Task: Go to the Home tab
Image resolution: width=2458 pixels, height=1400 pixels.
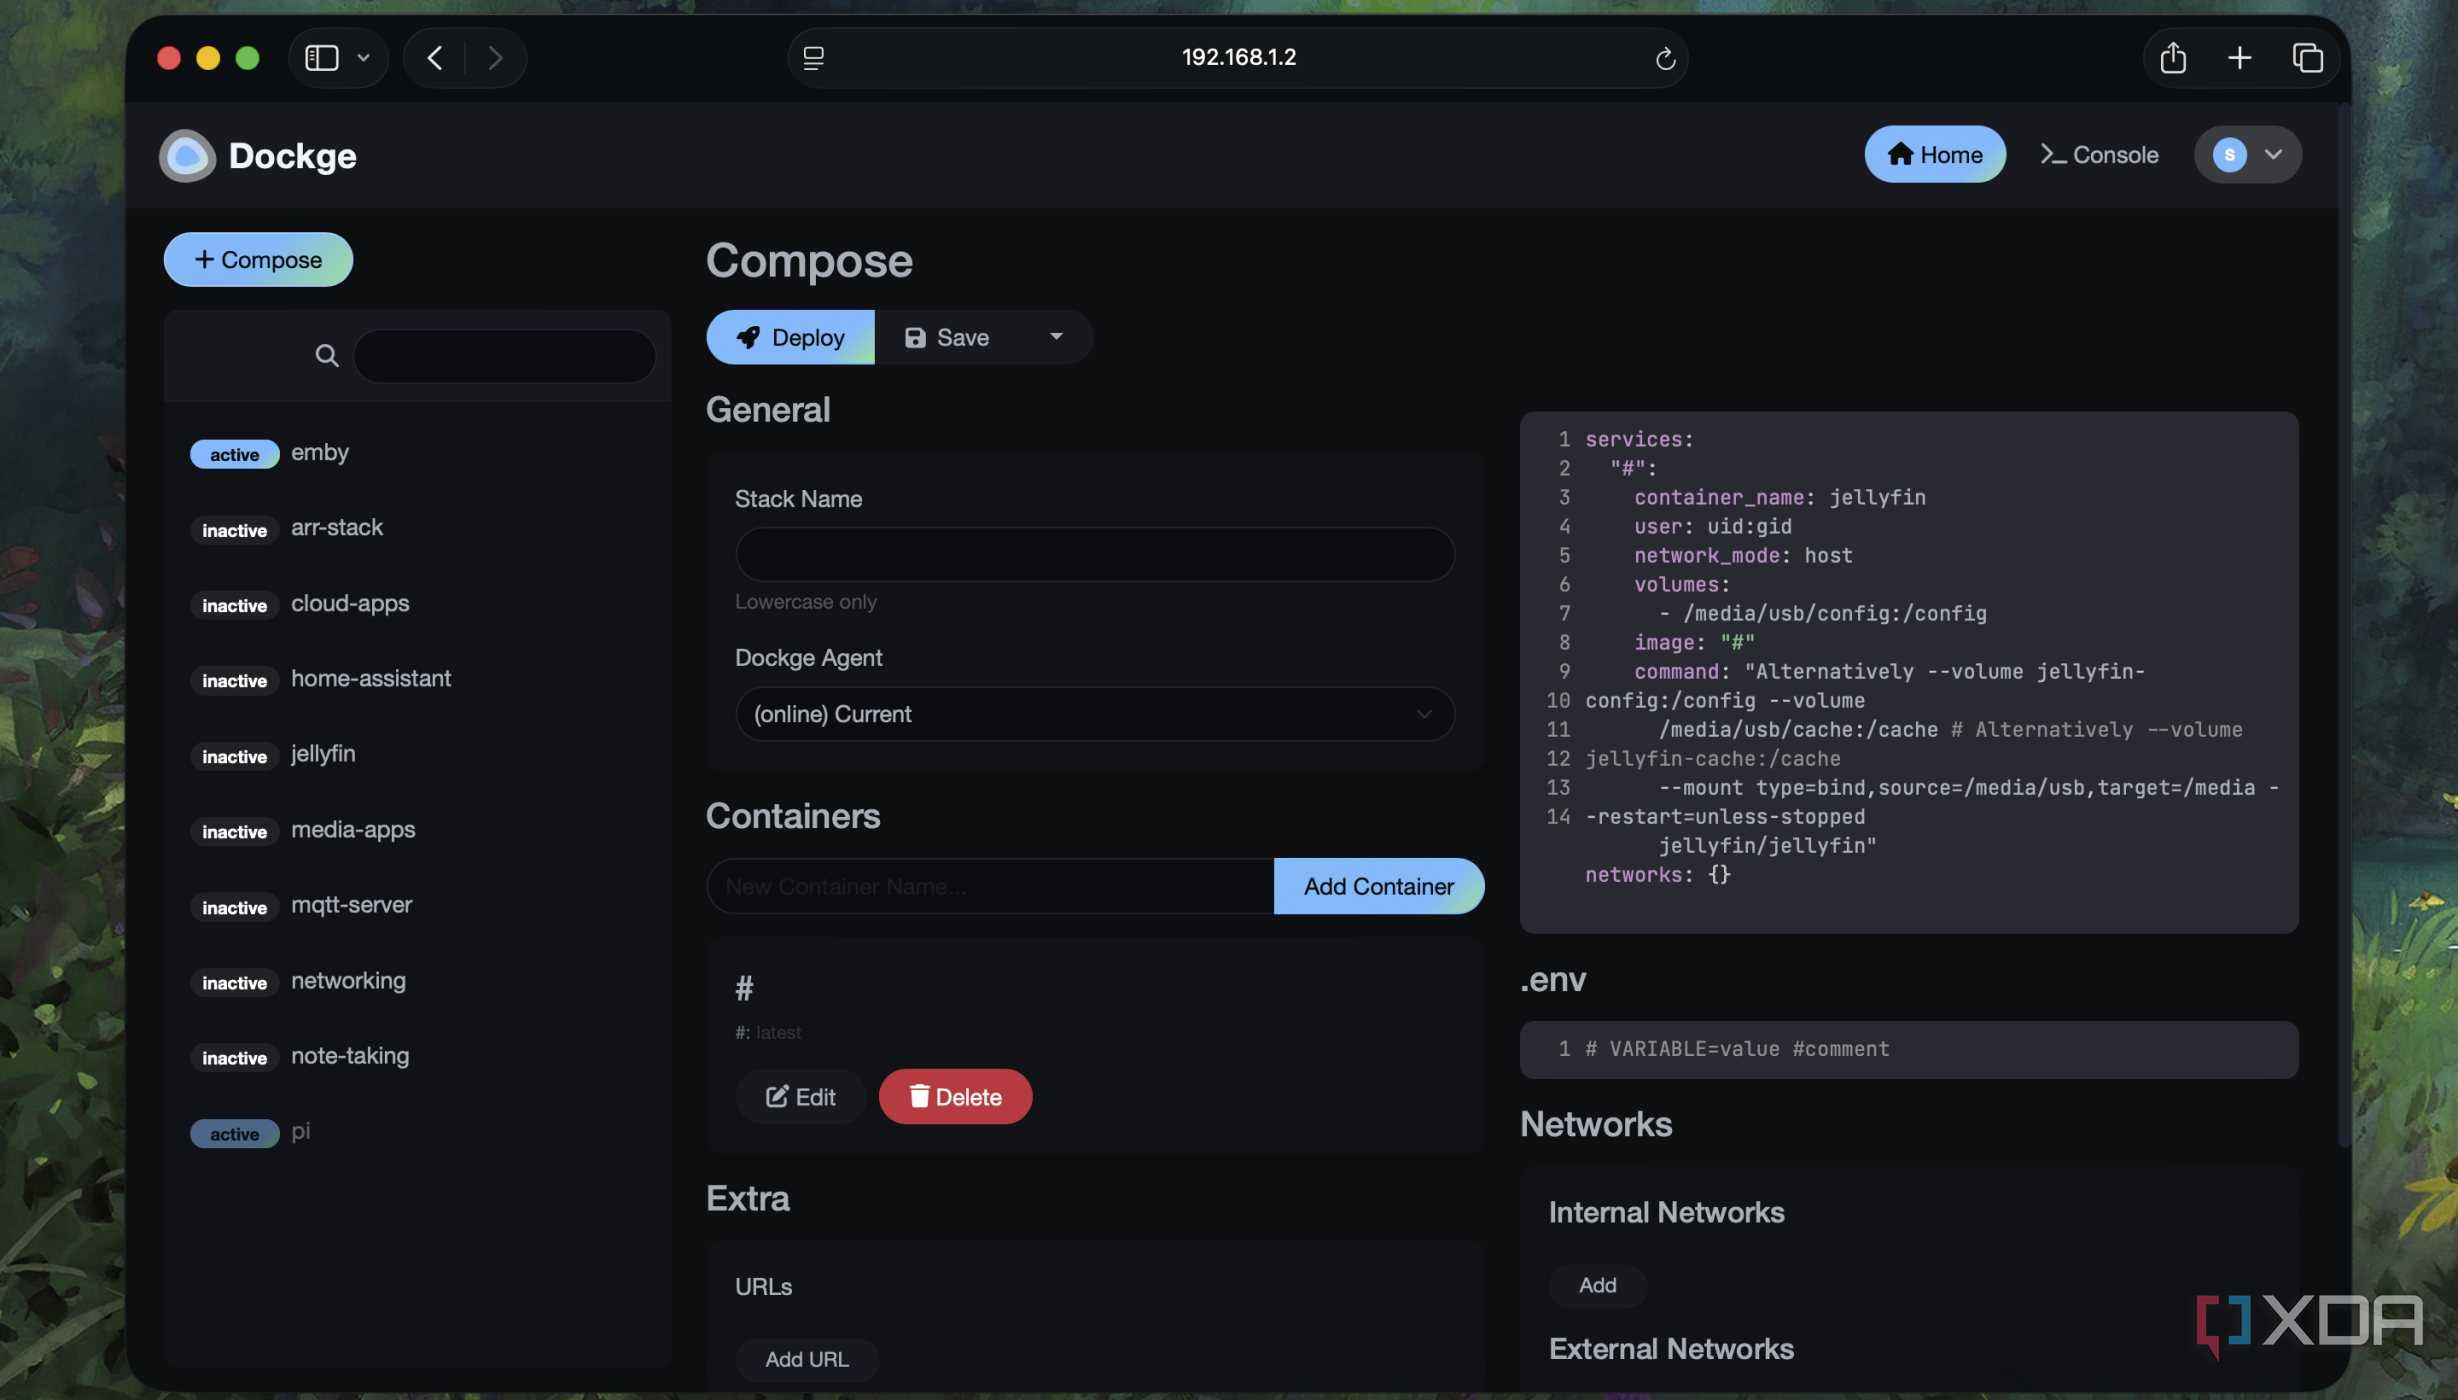Action: pos(1934,154)
